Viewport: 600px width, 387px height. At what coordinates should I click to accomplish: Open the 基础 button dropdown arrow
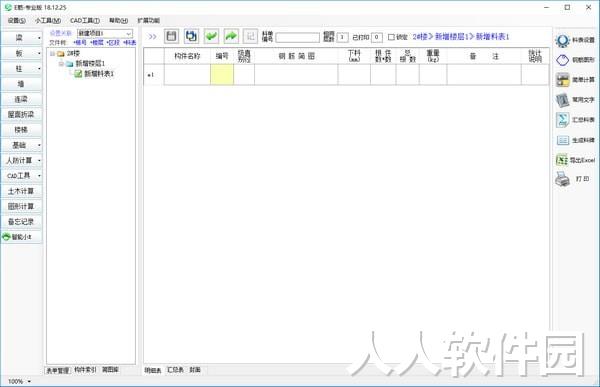tap(39, 145)
